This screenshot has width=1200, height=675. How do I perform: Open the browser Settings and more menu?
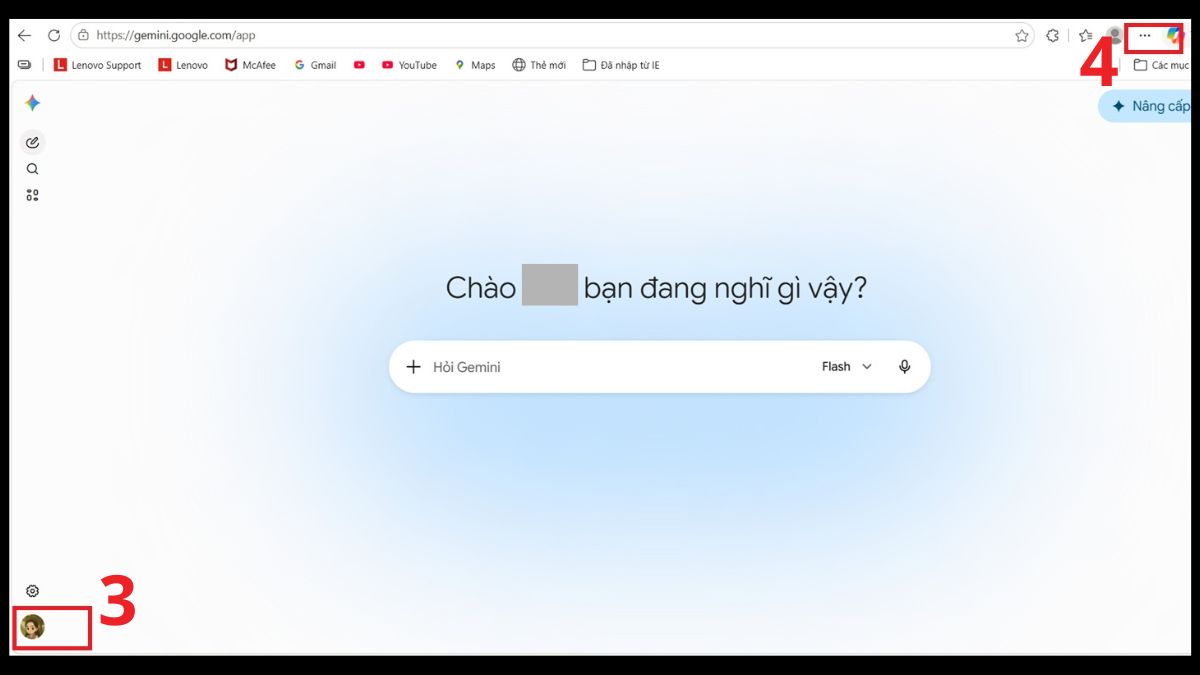point(1145,35)
